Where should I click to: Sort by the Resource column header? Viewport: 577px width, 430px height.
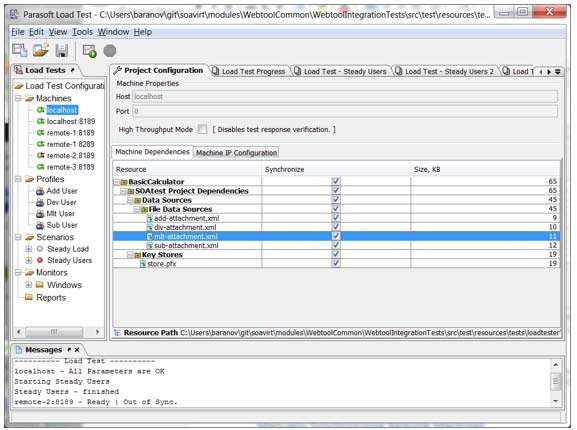[x=187, y=170]
